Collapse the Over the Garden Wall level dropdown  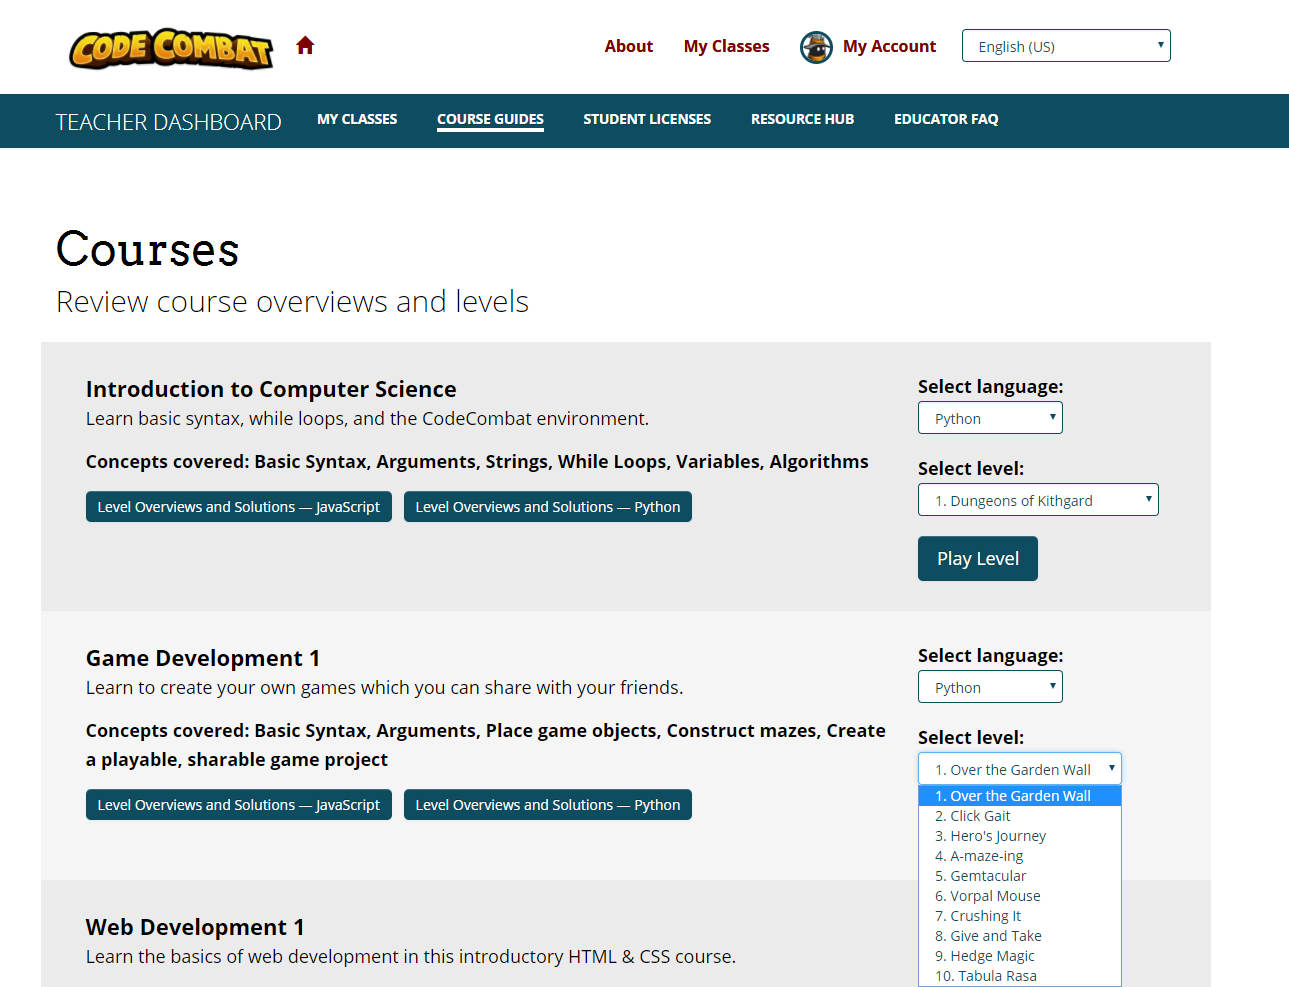coord(1020,769)
